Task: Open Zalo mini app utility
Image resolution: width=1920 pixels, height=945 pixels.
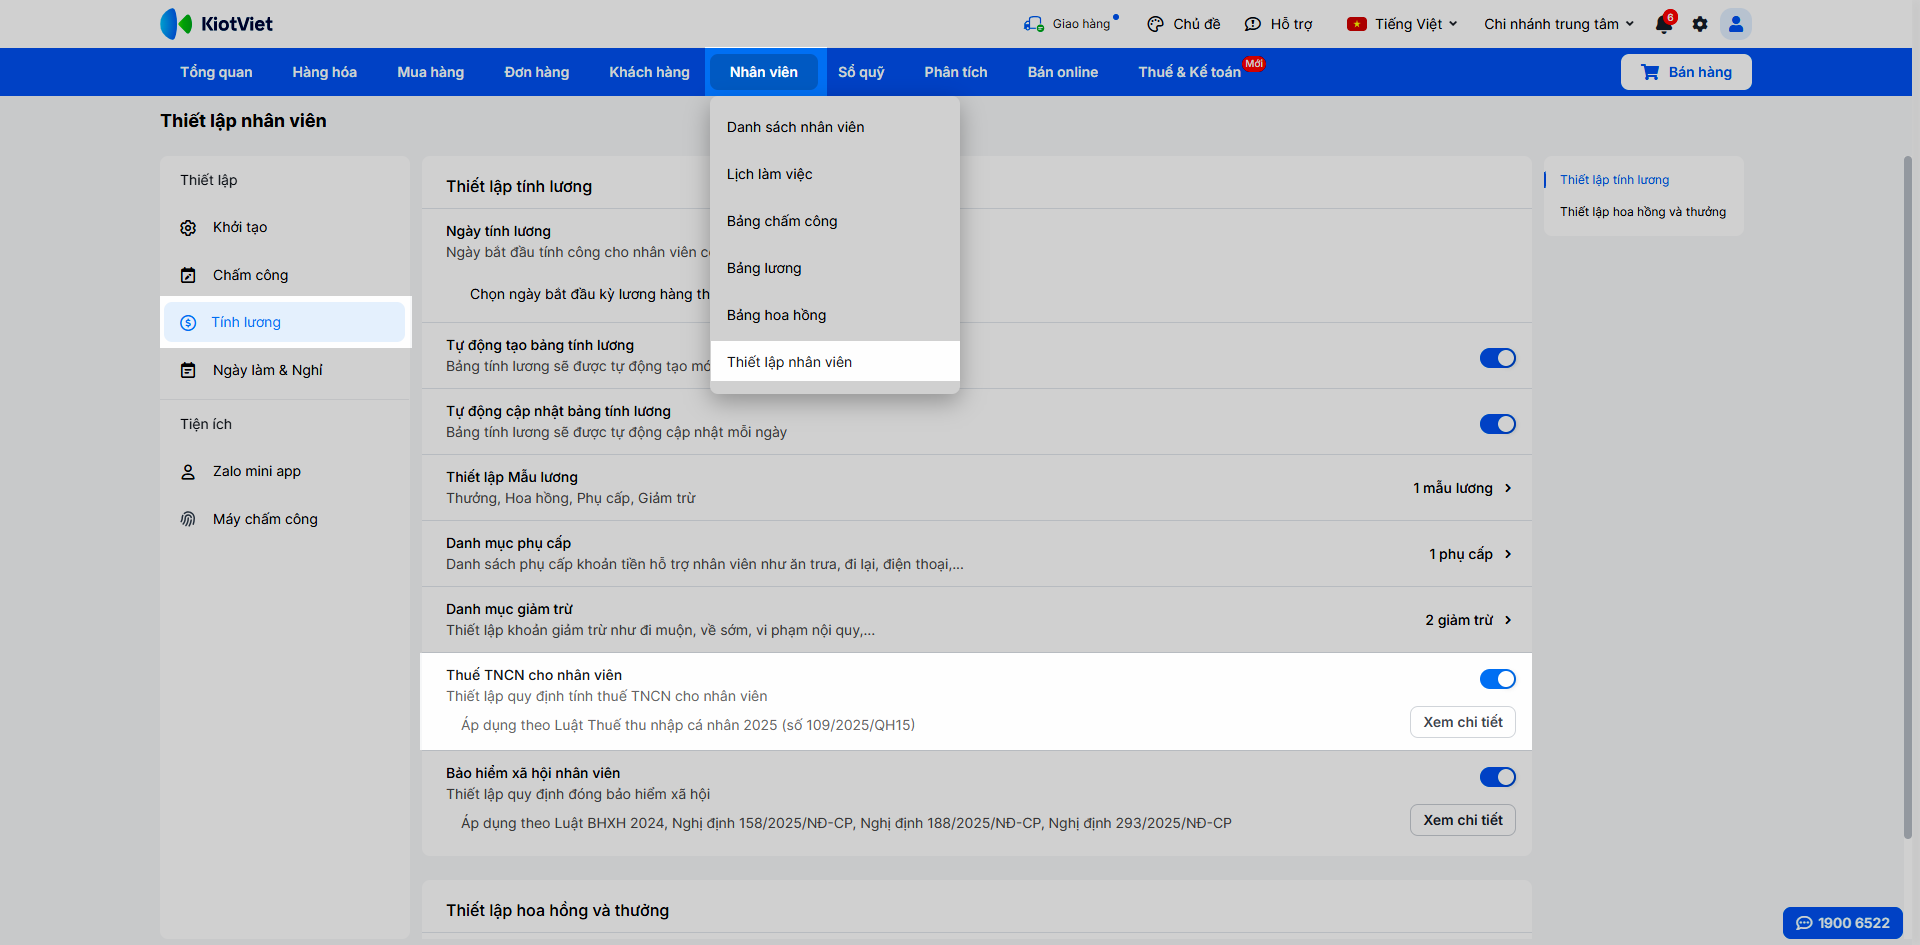Action: coord(285,471)
